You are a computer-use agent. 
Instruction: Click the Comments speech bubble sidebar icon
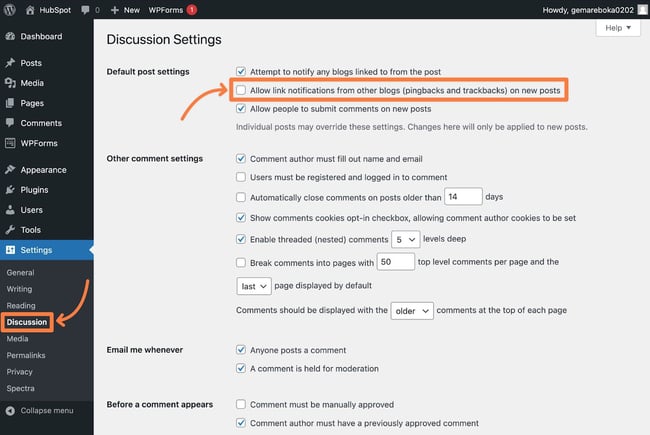(10, 123)
